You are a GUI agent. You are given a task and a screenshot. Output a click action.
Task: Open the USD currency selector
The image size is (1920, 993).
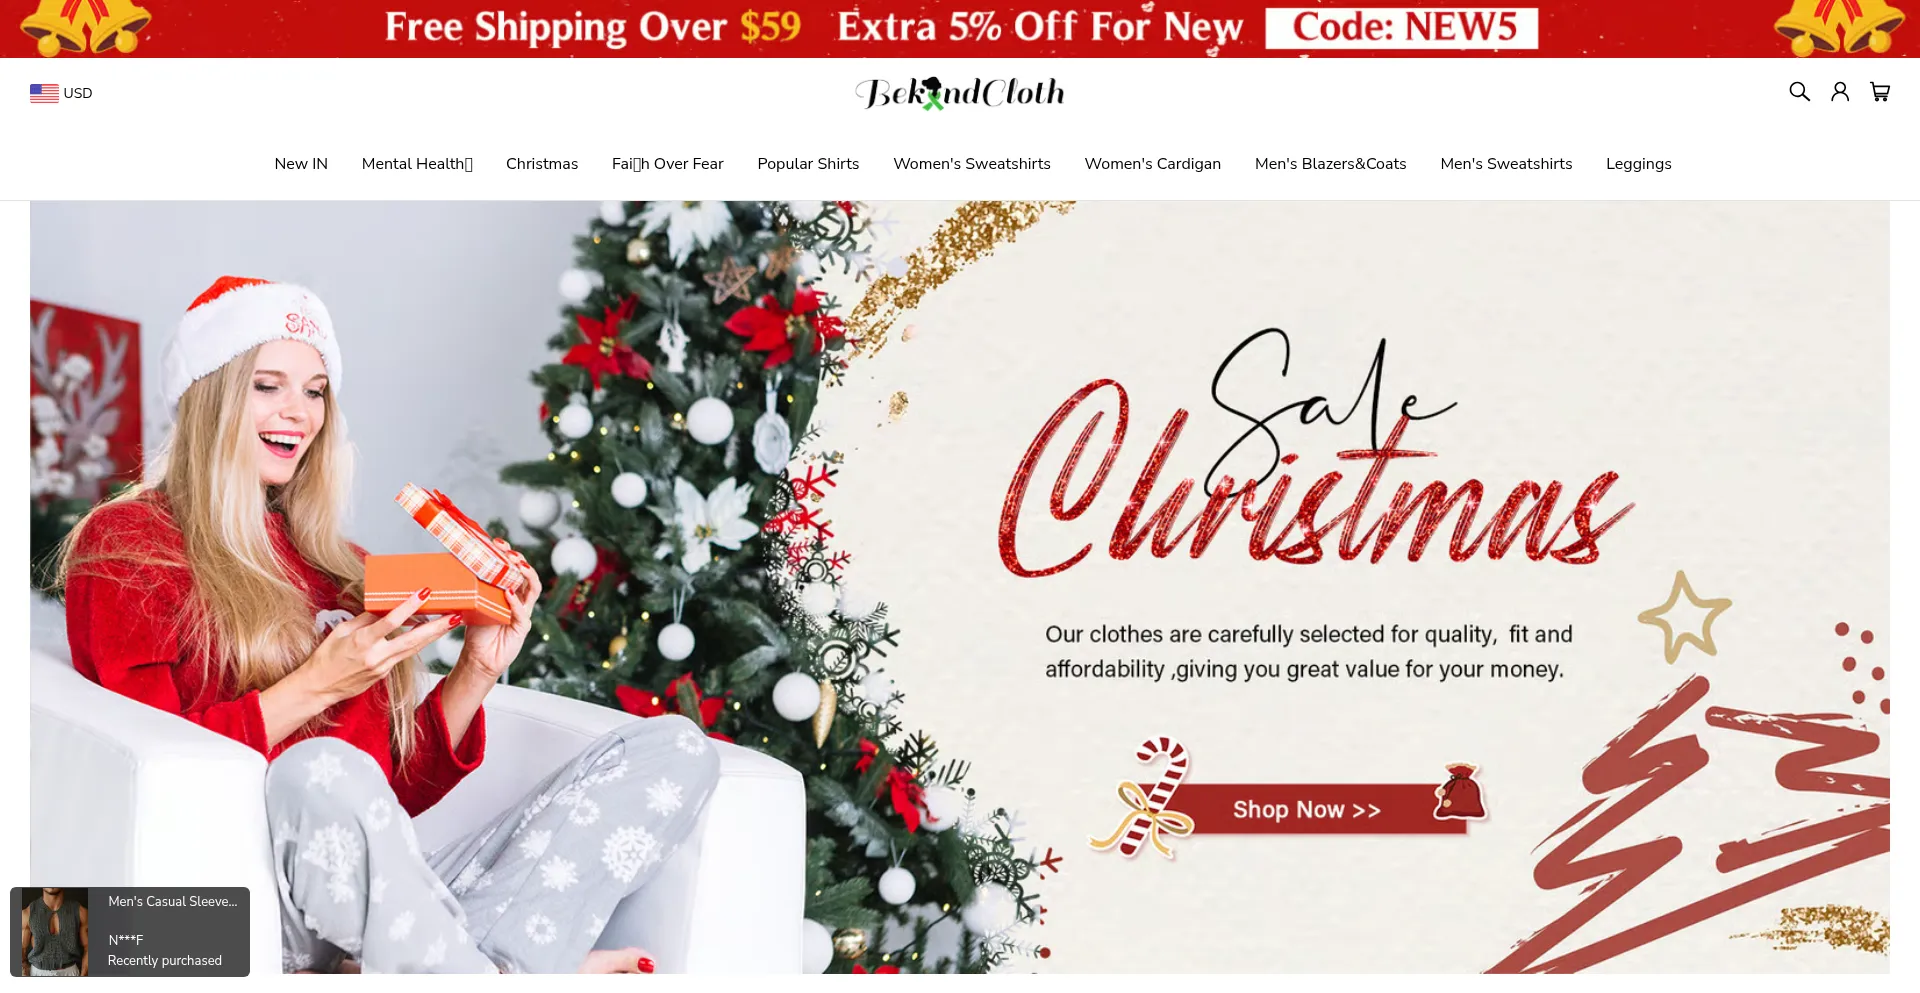[61, 93]
